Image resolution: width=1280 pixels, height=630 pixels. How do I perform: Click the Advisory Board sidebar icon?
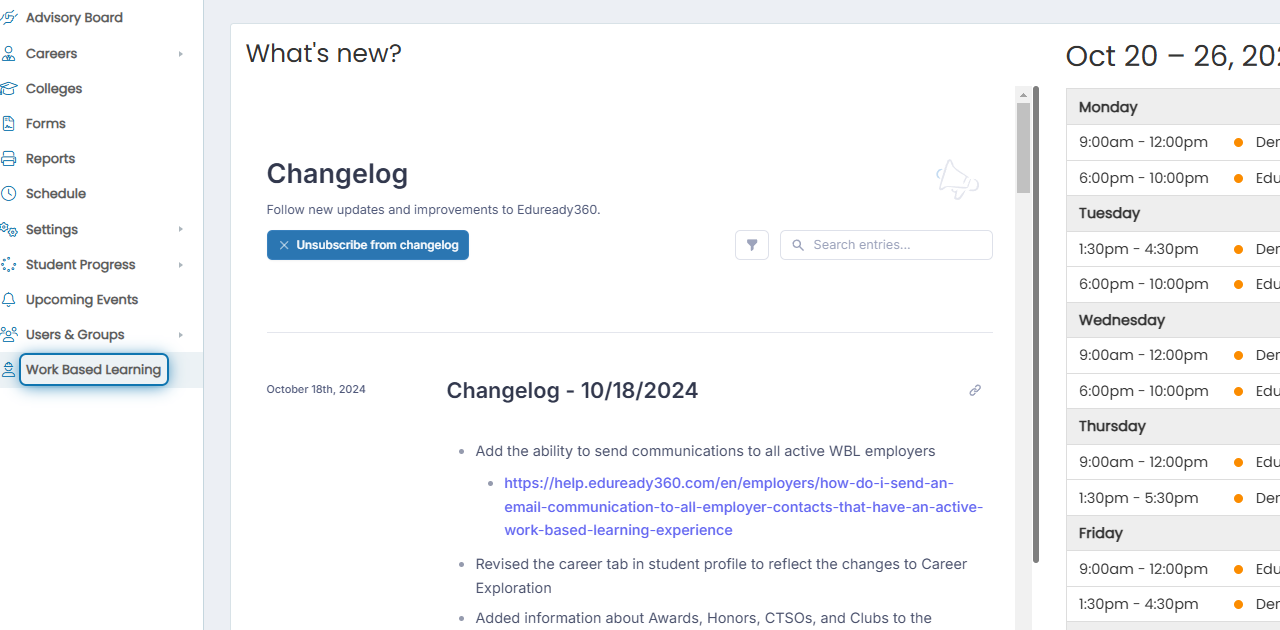coord(8,18)
